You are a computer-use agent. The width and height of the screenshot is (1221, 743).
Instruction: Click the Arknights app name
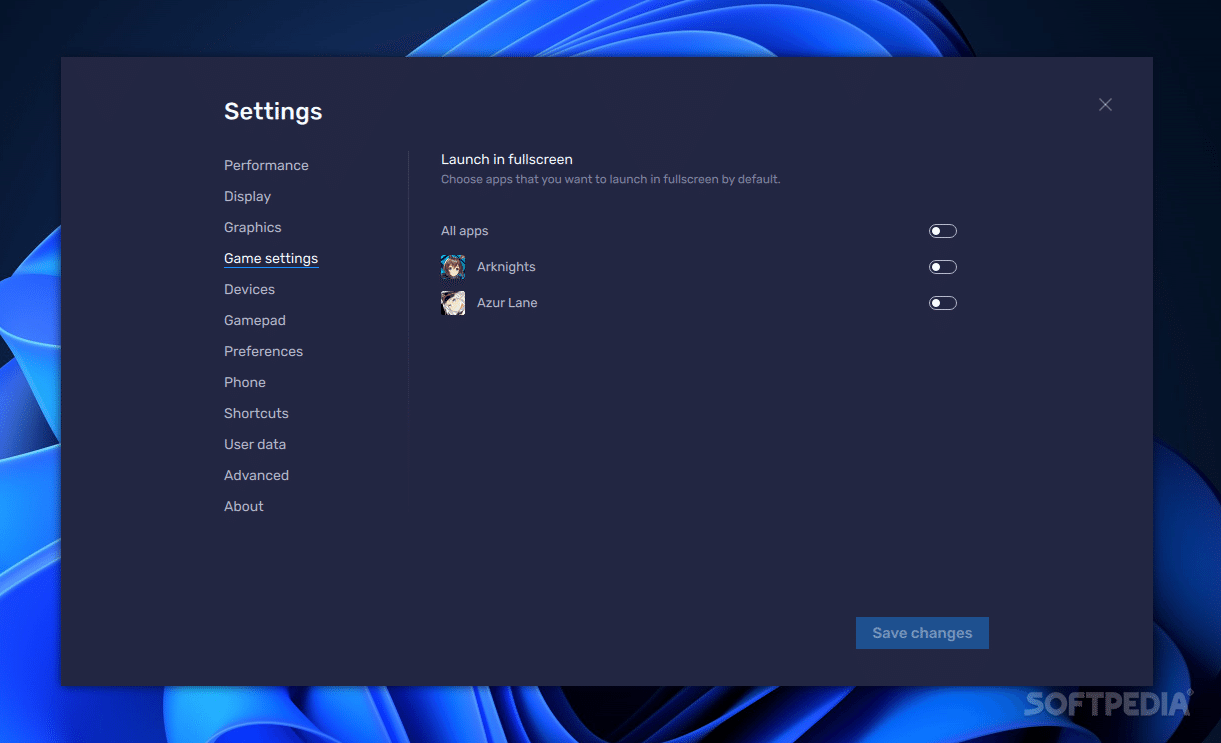506,267
